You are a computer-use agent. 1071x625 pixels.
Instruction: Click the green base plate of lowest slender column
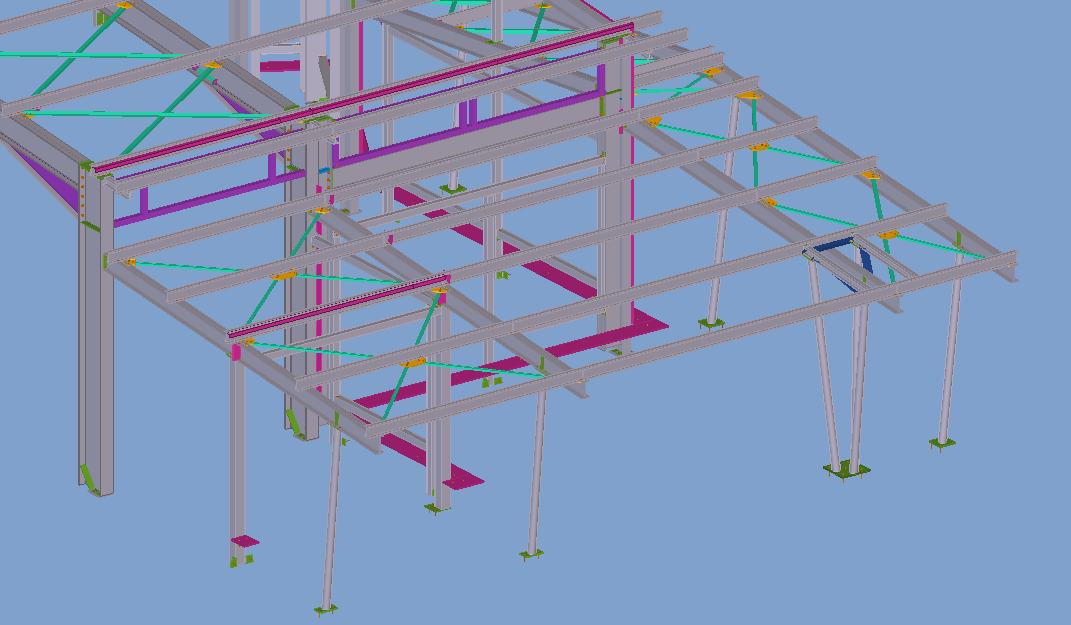pos(324,607)
